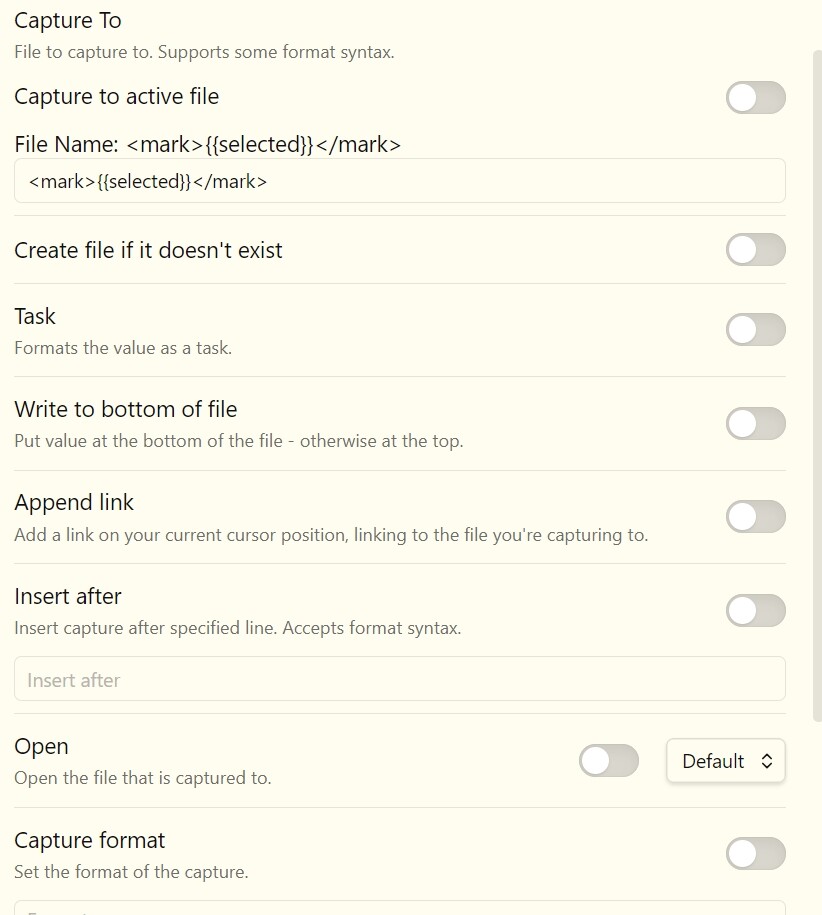Viewport: 822px width, 915px height.
Task: Focus the File Name input field
Action: pos(400,181)
